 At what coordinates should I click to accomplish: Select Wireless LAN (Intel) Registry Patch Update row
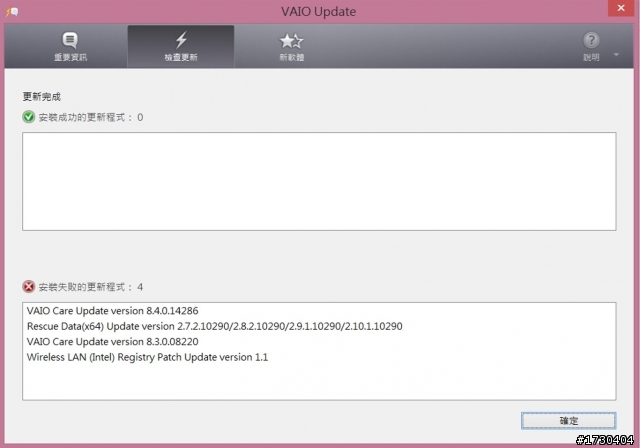[x=147, y=357]
